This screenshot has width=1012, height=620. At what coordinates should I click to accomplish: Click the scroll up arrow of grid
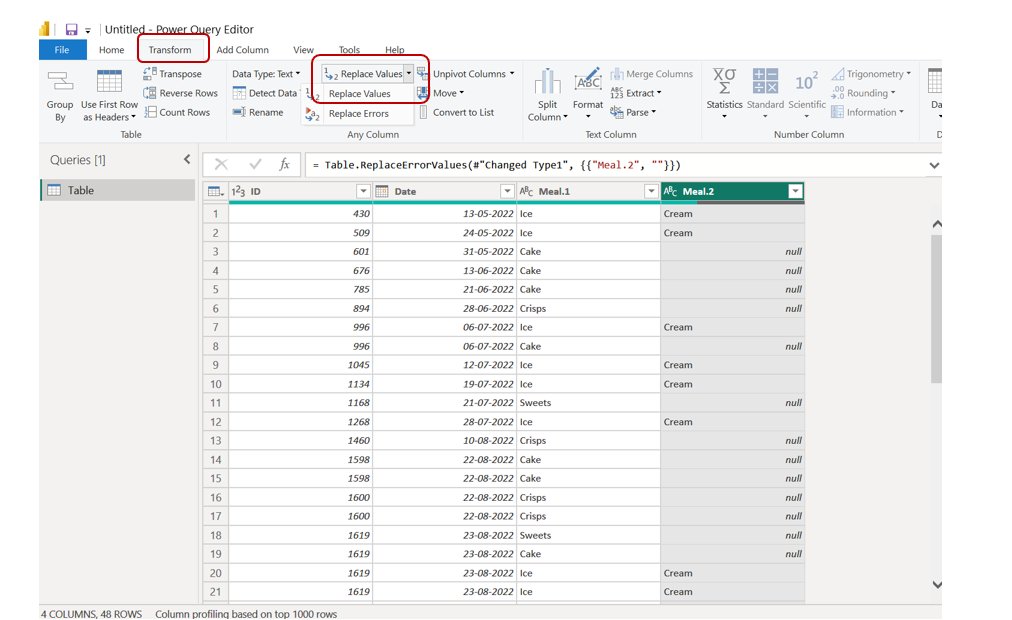coord(937,224)
